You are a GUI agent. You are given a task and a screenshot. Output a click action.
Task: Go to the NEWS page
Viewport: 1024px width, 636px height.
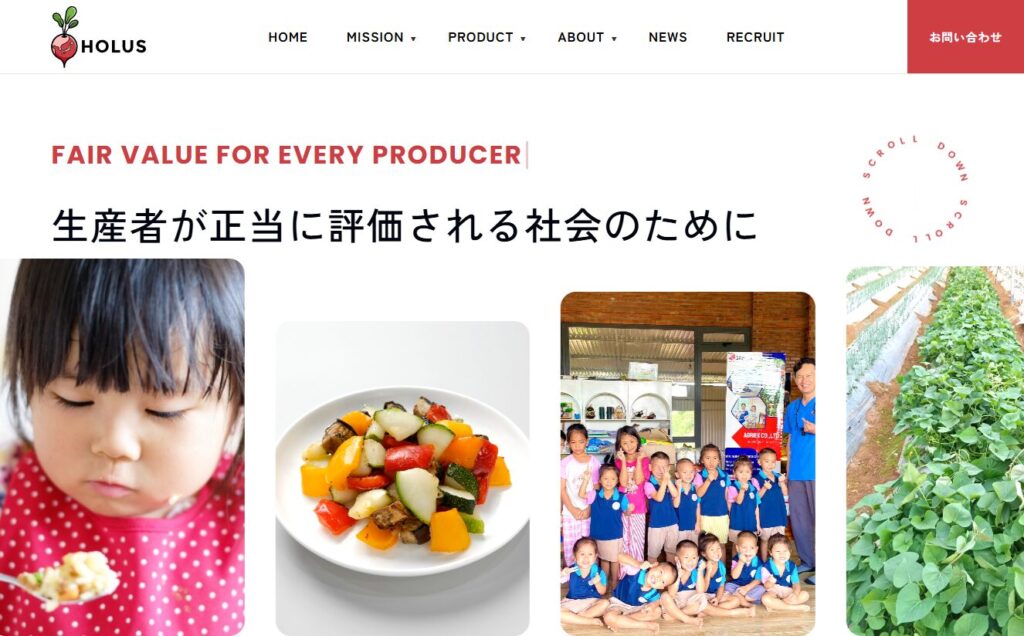pos(667,37)
